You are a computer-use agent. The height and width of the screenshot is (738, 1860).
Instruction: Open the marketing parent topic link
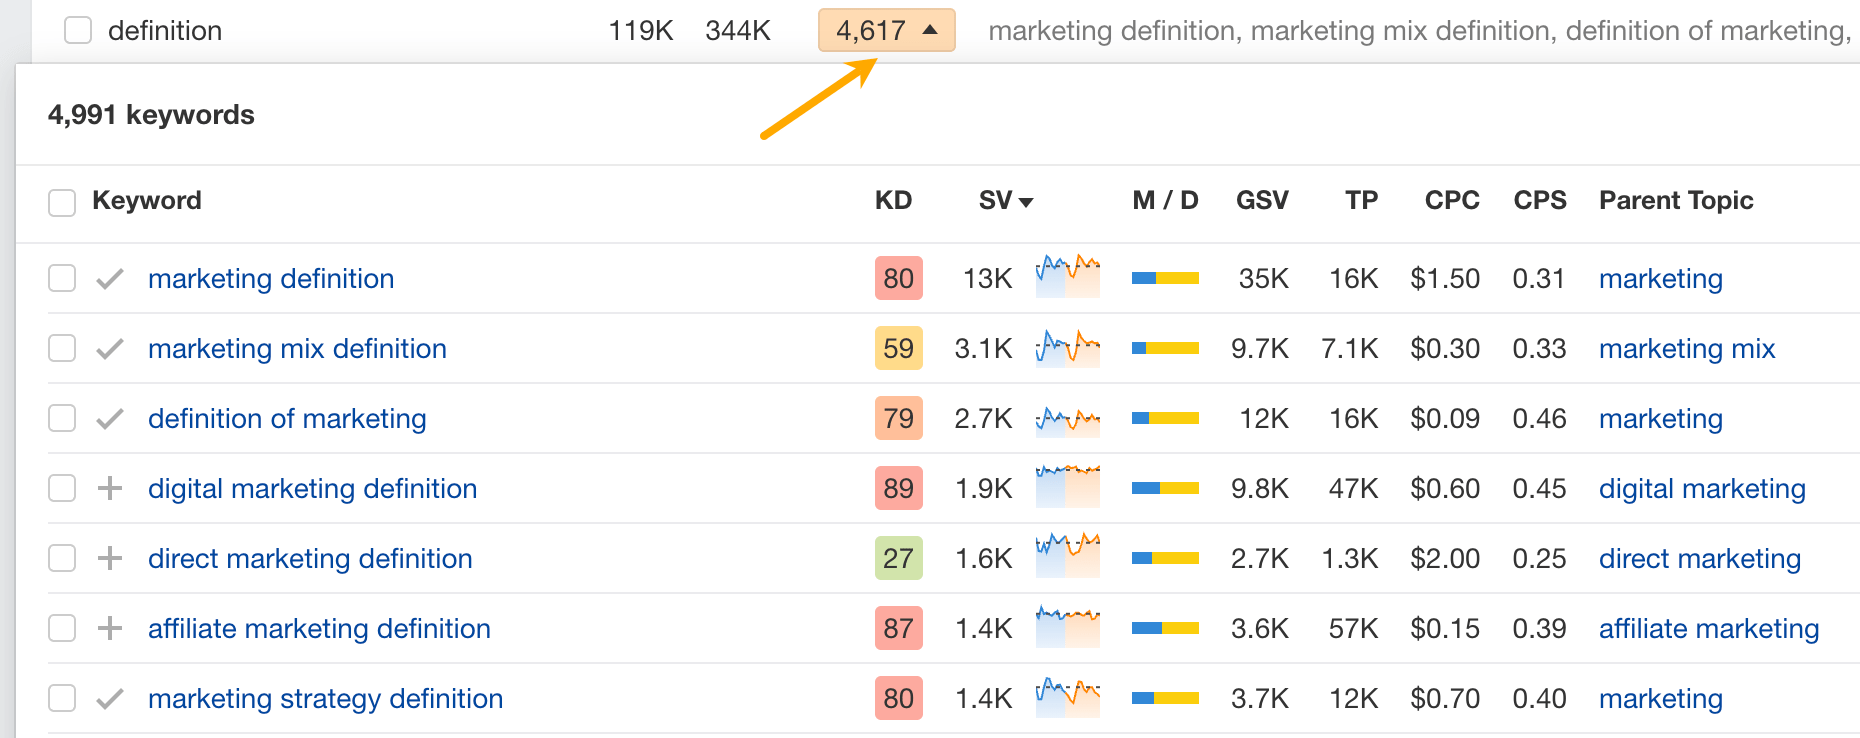(1660, 278)
